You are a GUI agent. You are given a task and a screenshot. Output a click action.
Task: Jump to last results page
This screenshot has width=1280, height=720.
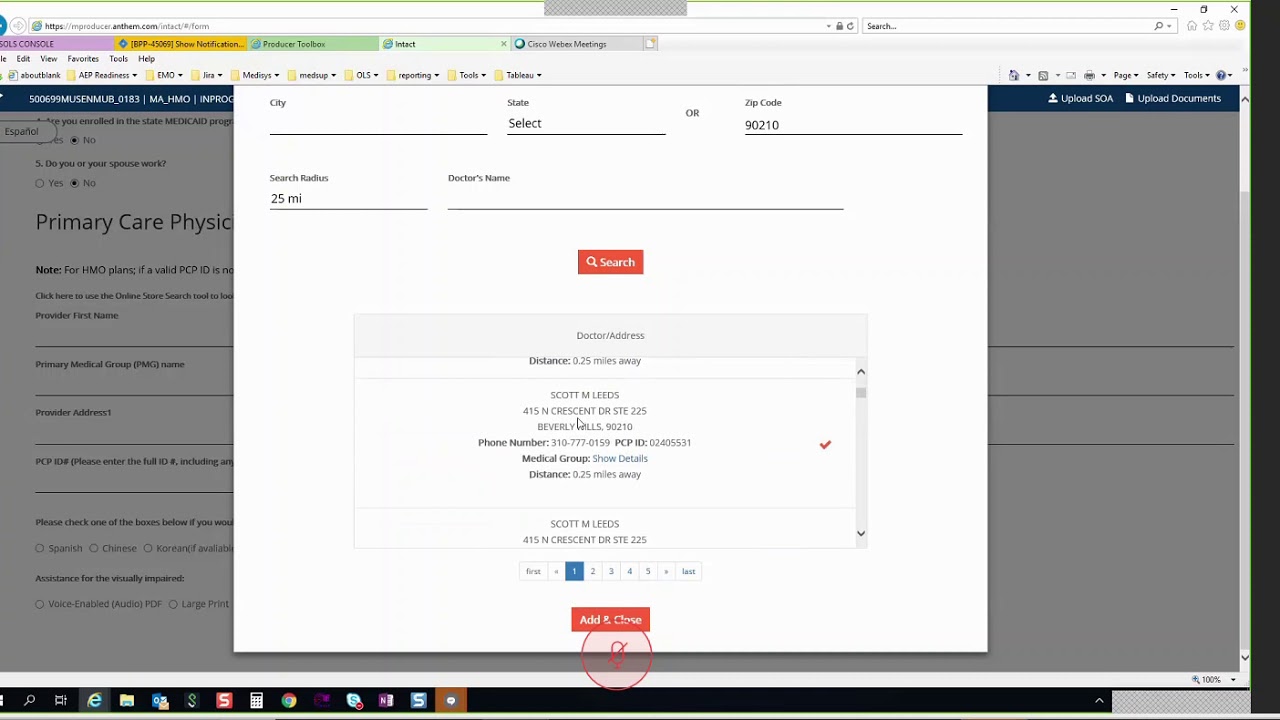click(688, 571)
